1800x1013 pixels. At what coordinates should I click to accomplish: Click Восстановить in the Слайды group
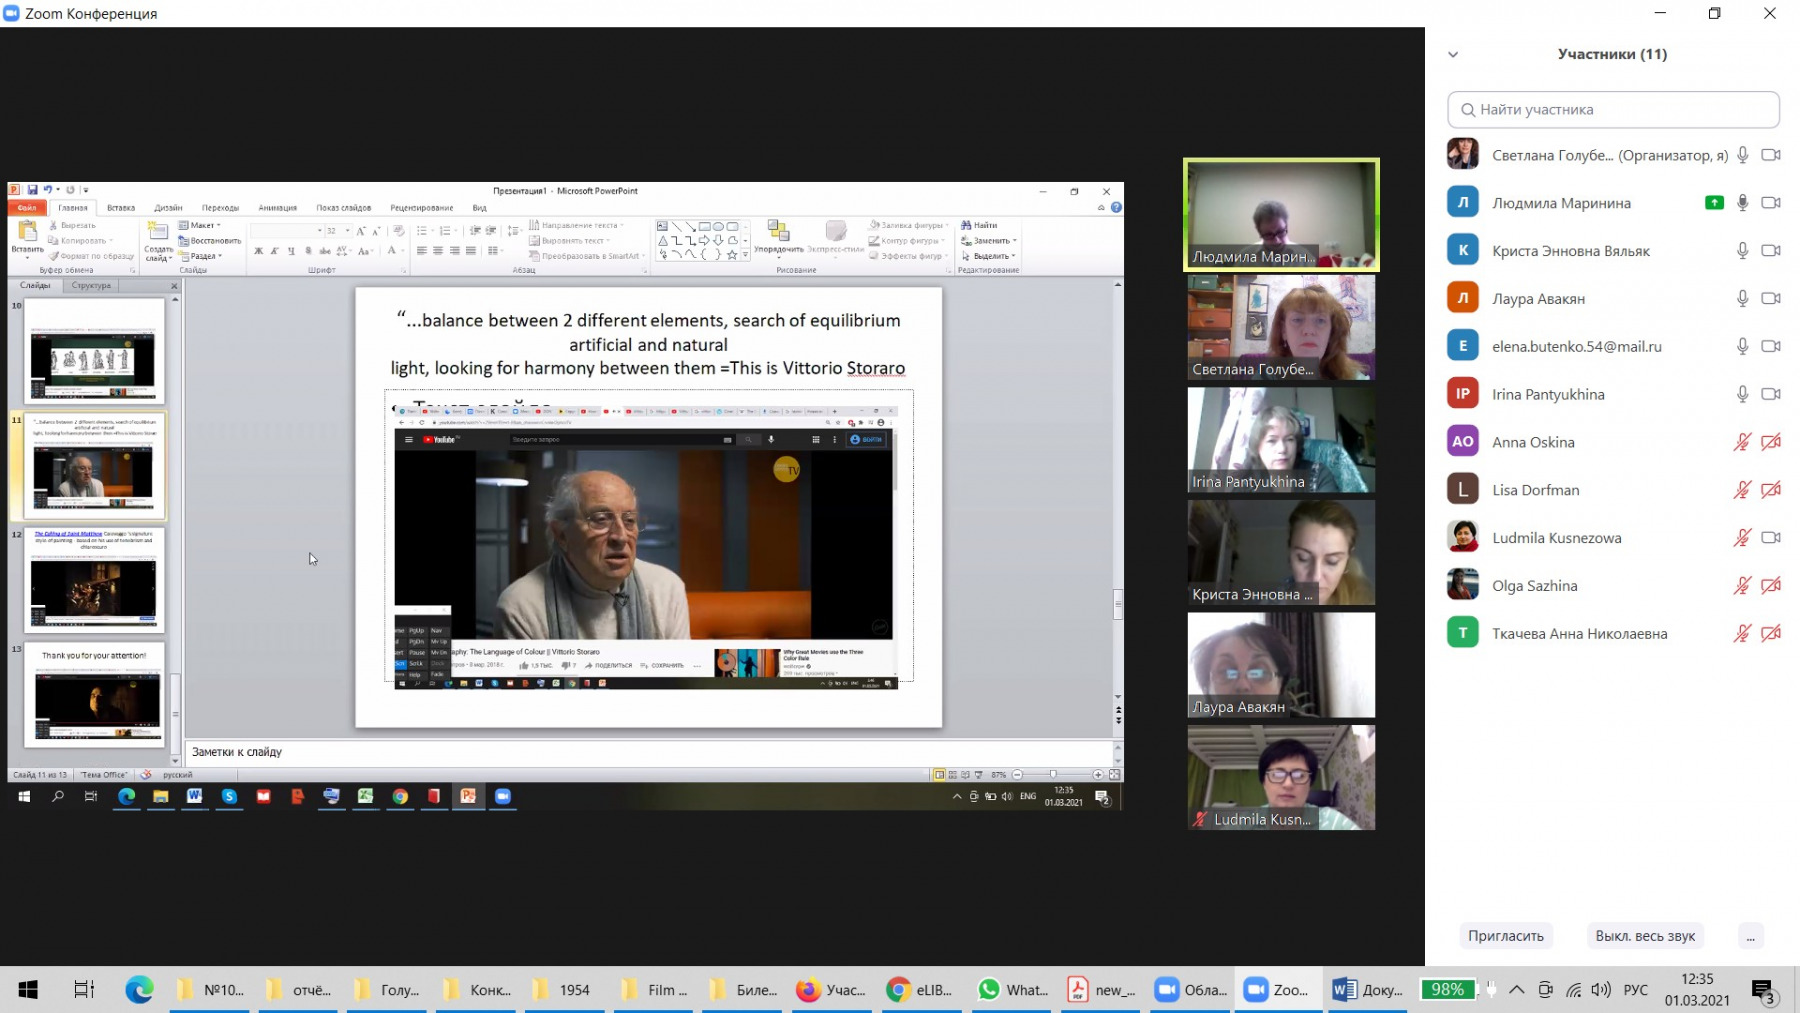(x=210, y=241)
